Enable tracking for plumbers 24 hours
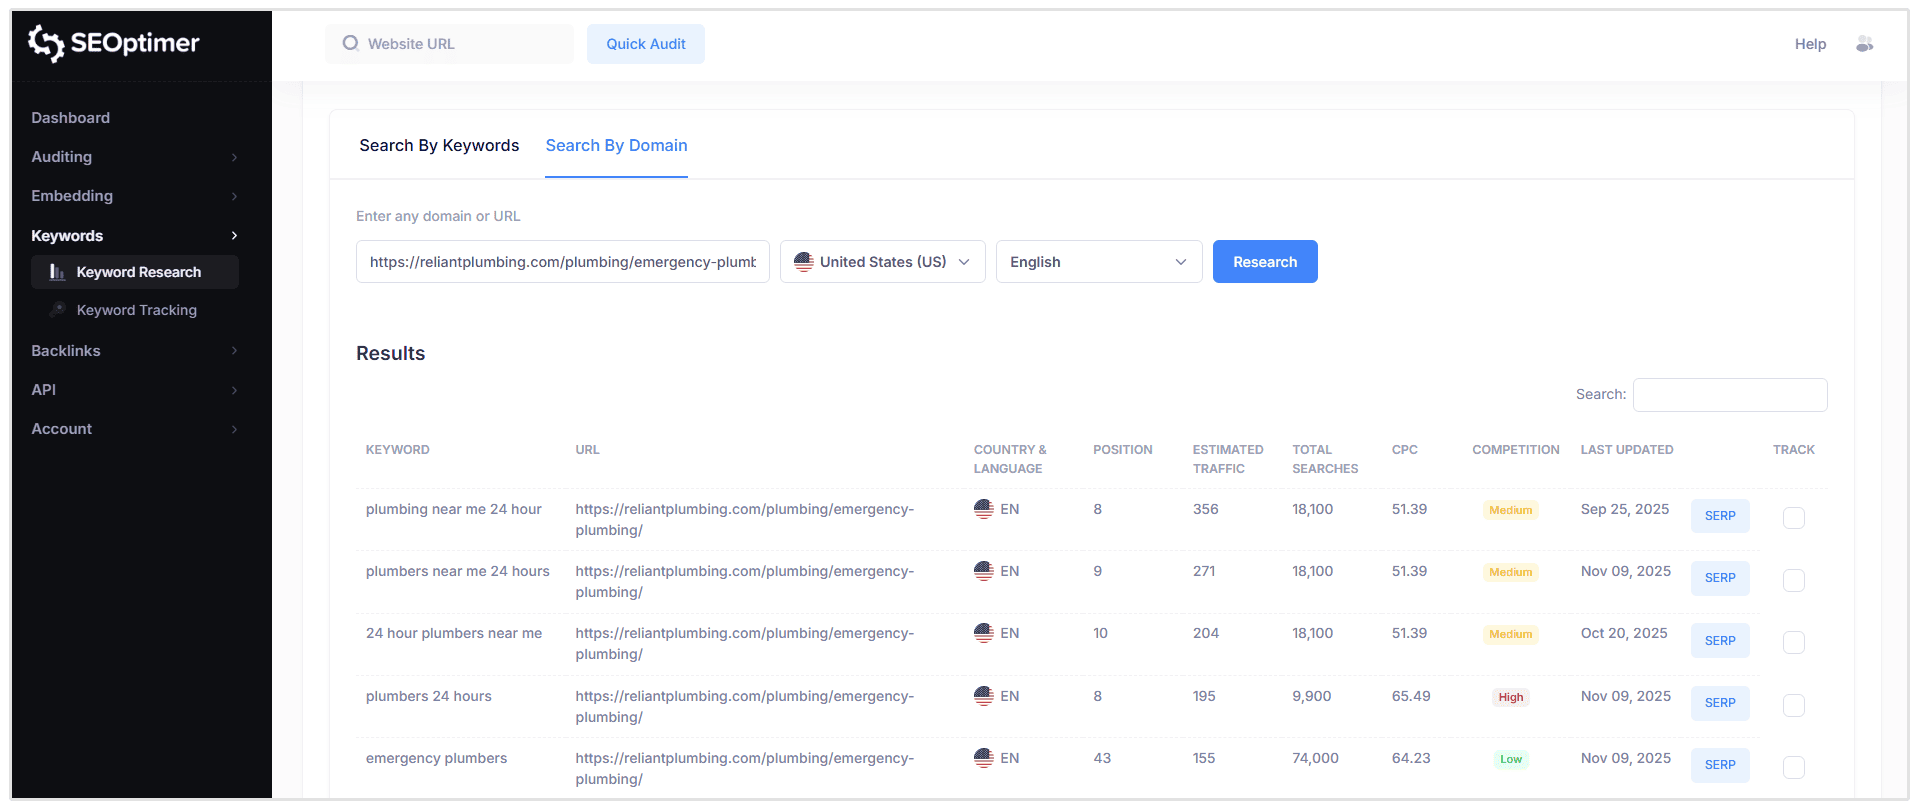1920x810 pixels. (x=1793, y=705)
